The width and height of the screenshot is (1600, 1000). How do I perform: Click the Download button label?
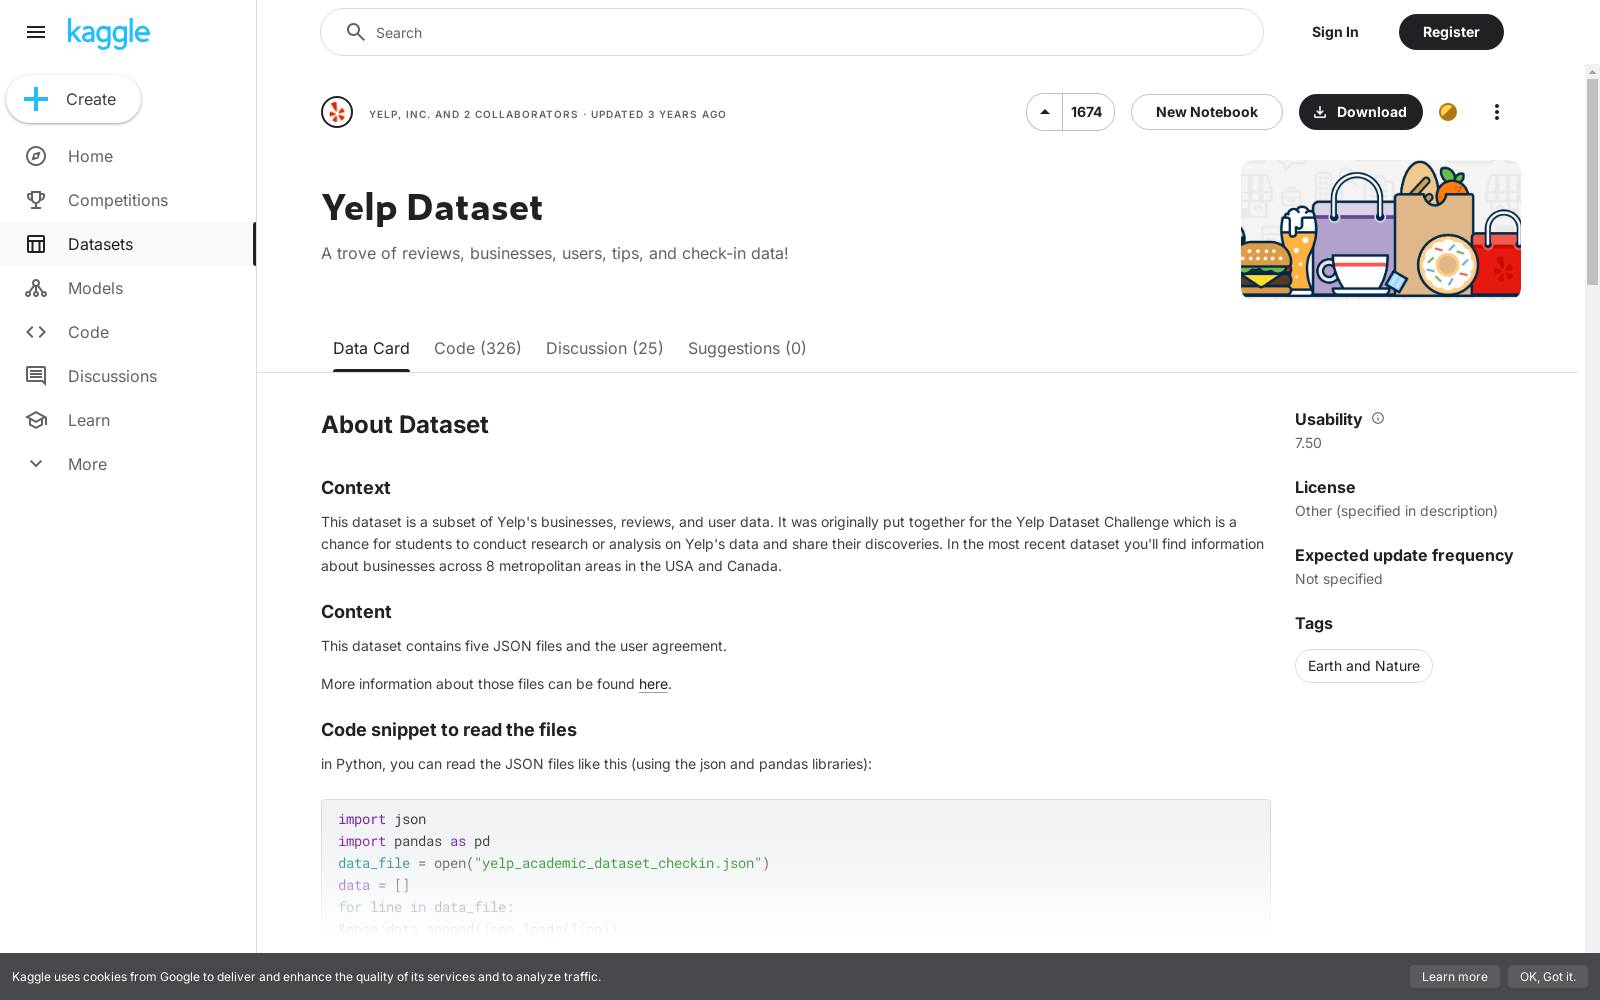coord(1372,112)
